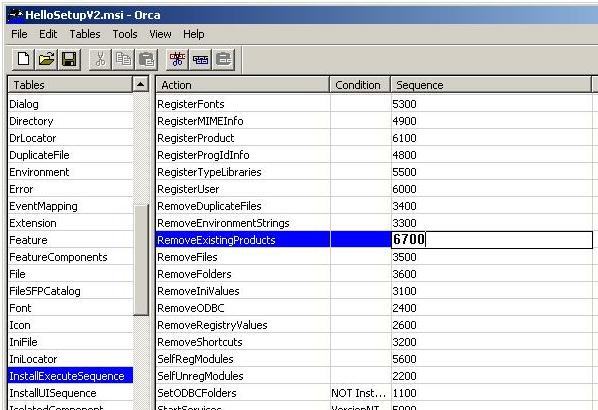Click the Copy toolbar icon
This screenshot has width=598, height=410.
[x=123, y=59]
